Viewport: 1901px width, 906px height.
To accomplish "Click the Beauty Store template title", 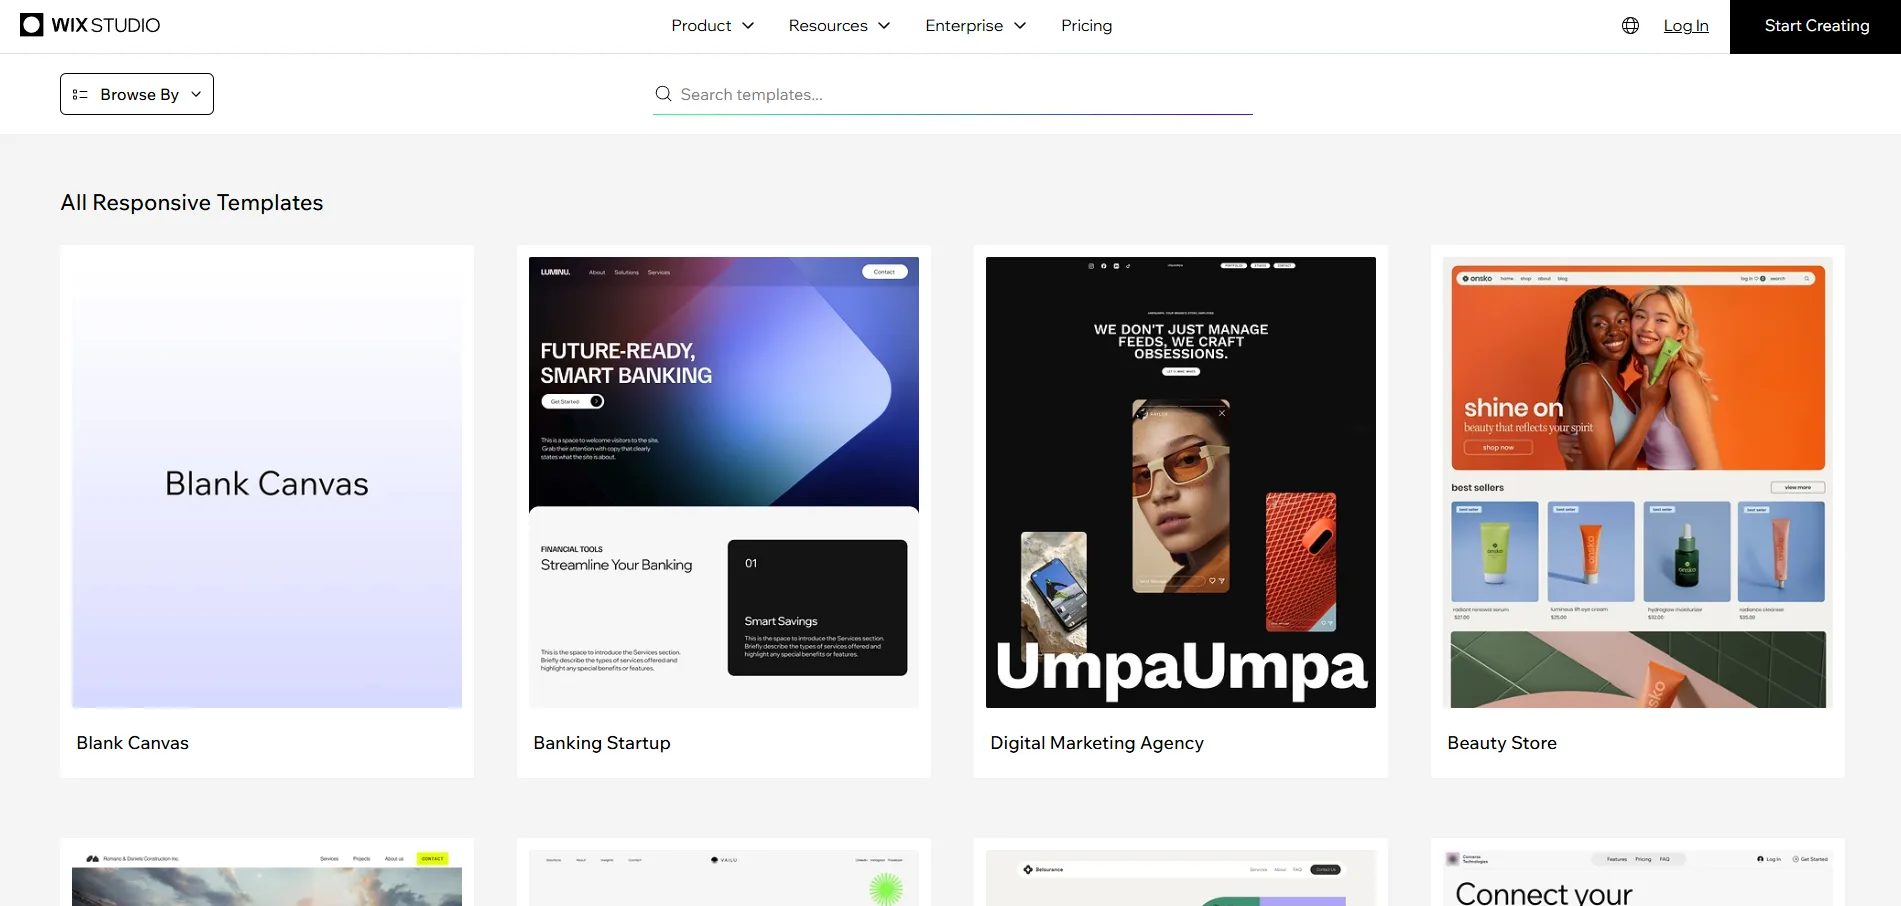I will point(1502,743).
